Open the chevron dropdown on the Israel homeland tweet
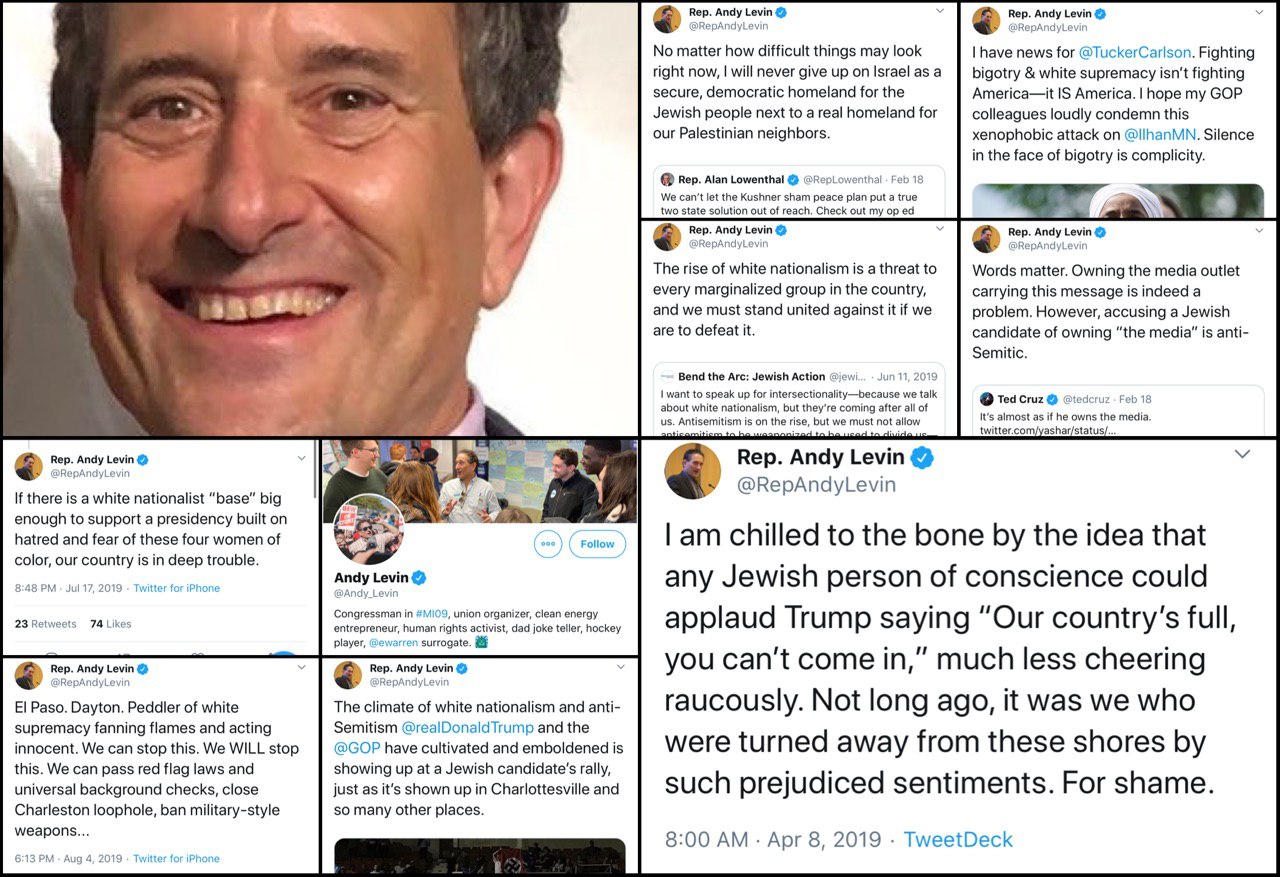This screenshot has width=1280, height=877. [939, 11]
